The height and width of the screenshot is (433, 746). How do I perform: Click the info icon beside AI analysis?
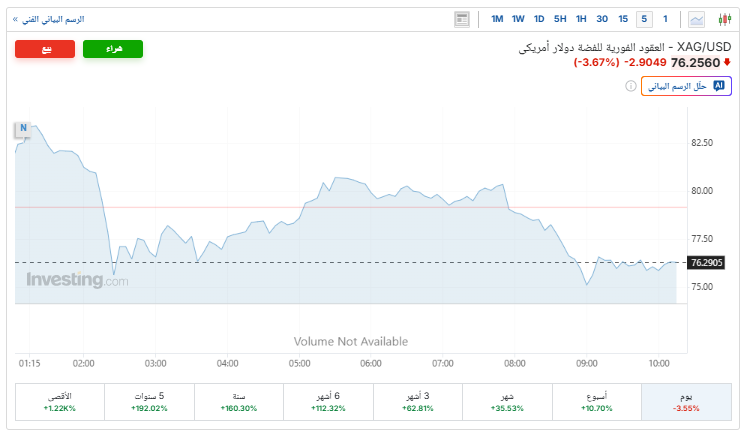(631, 86)
